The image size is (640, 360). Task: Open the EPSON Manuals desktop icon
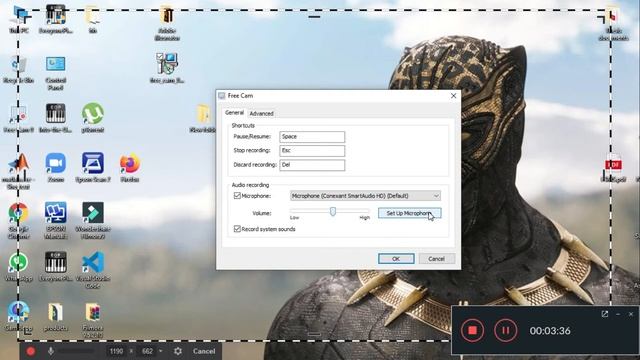56,220
